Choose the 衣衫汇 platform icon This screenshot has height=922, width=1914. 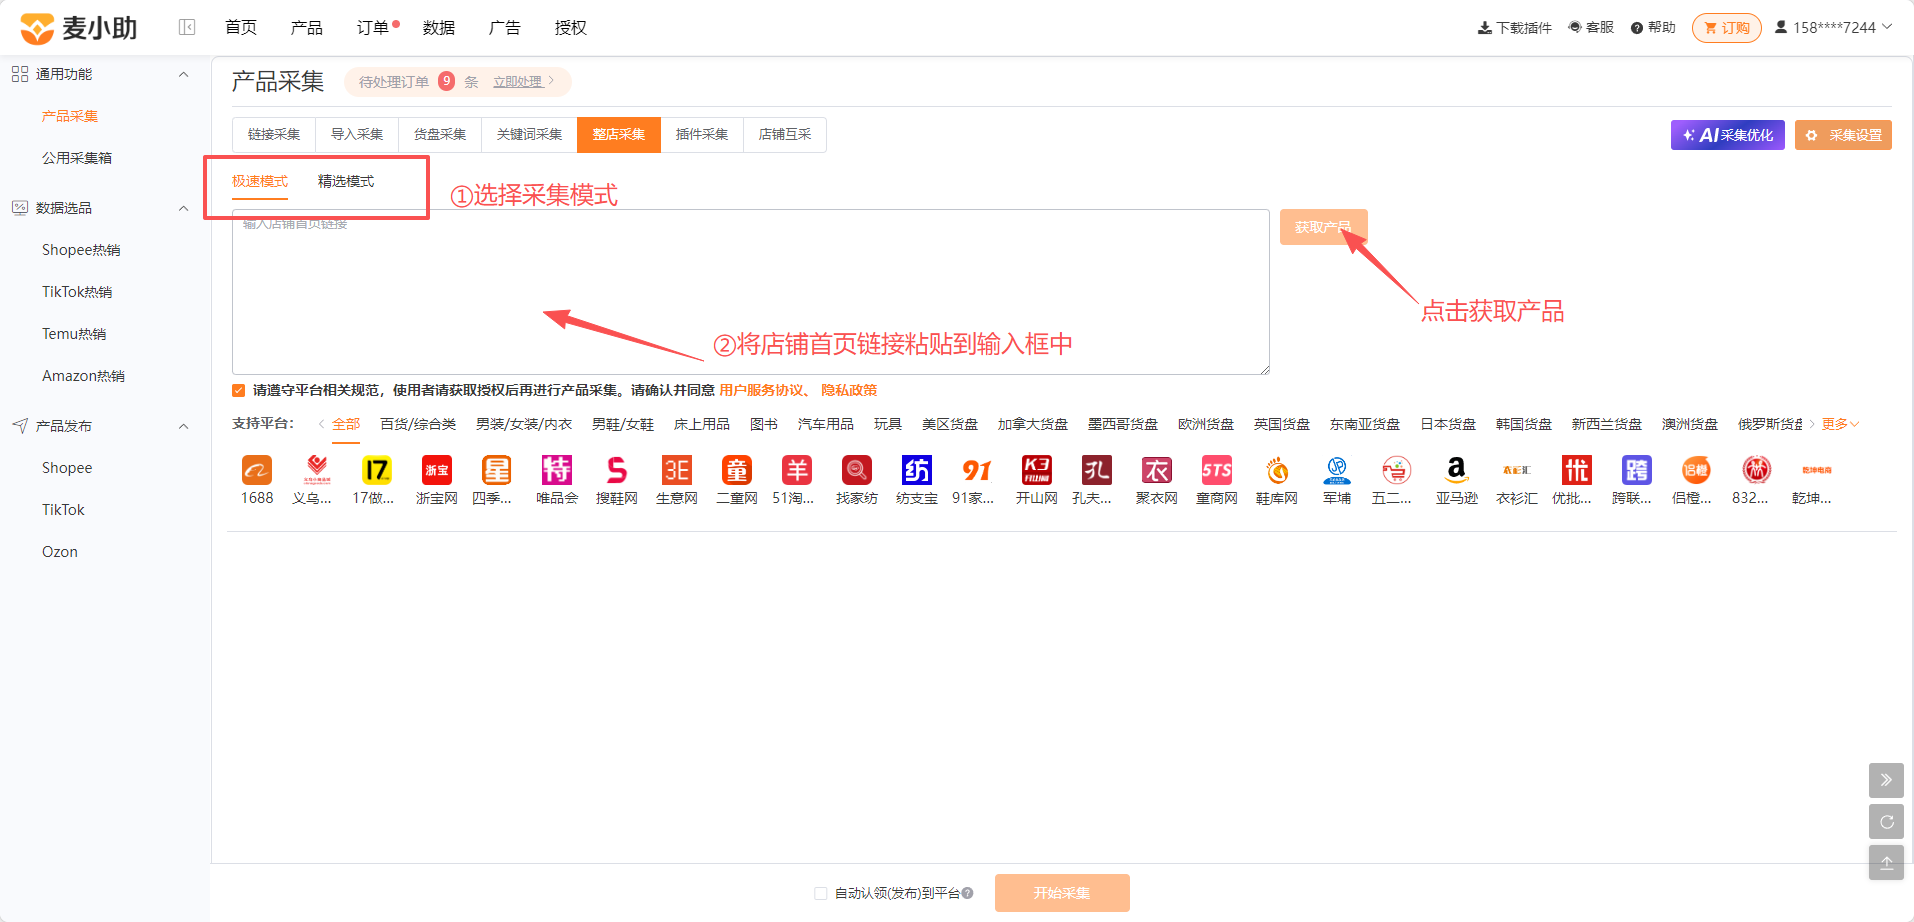click(x=1517, y=470)
